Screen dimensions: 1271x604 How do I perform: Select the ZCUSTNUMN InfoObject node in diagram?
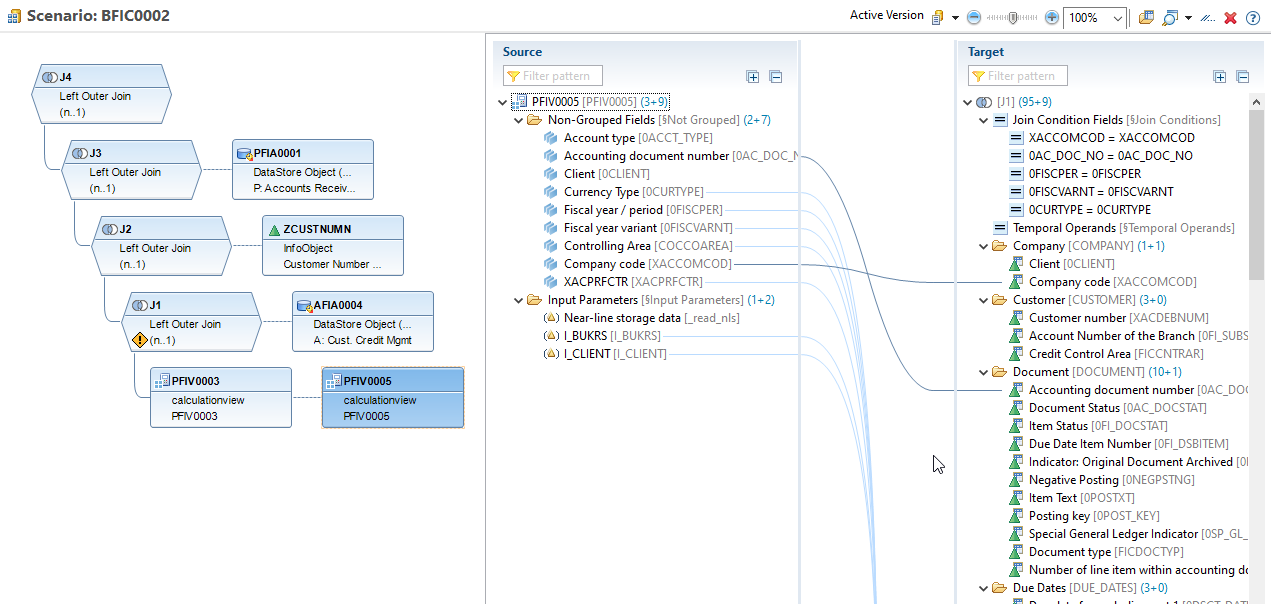[333, 246]
